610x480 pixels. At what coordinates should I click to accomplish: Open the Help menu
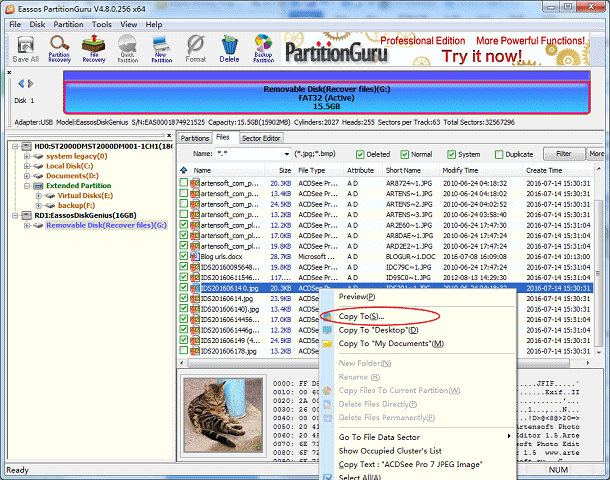(x=154, y=25)
